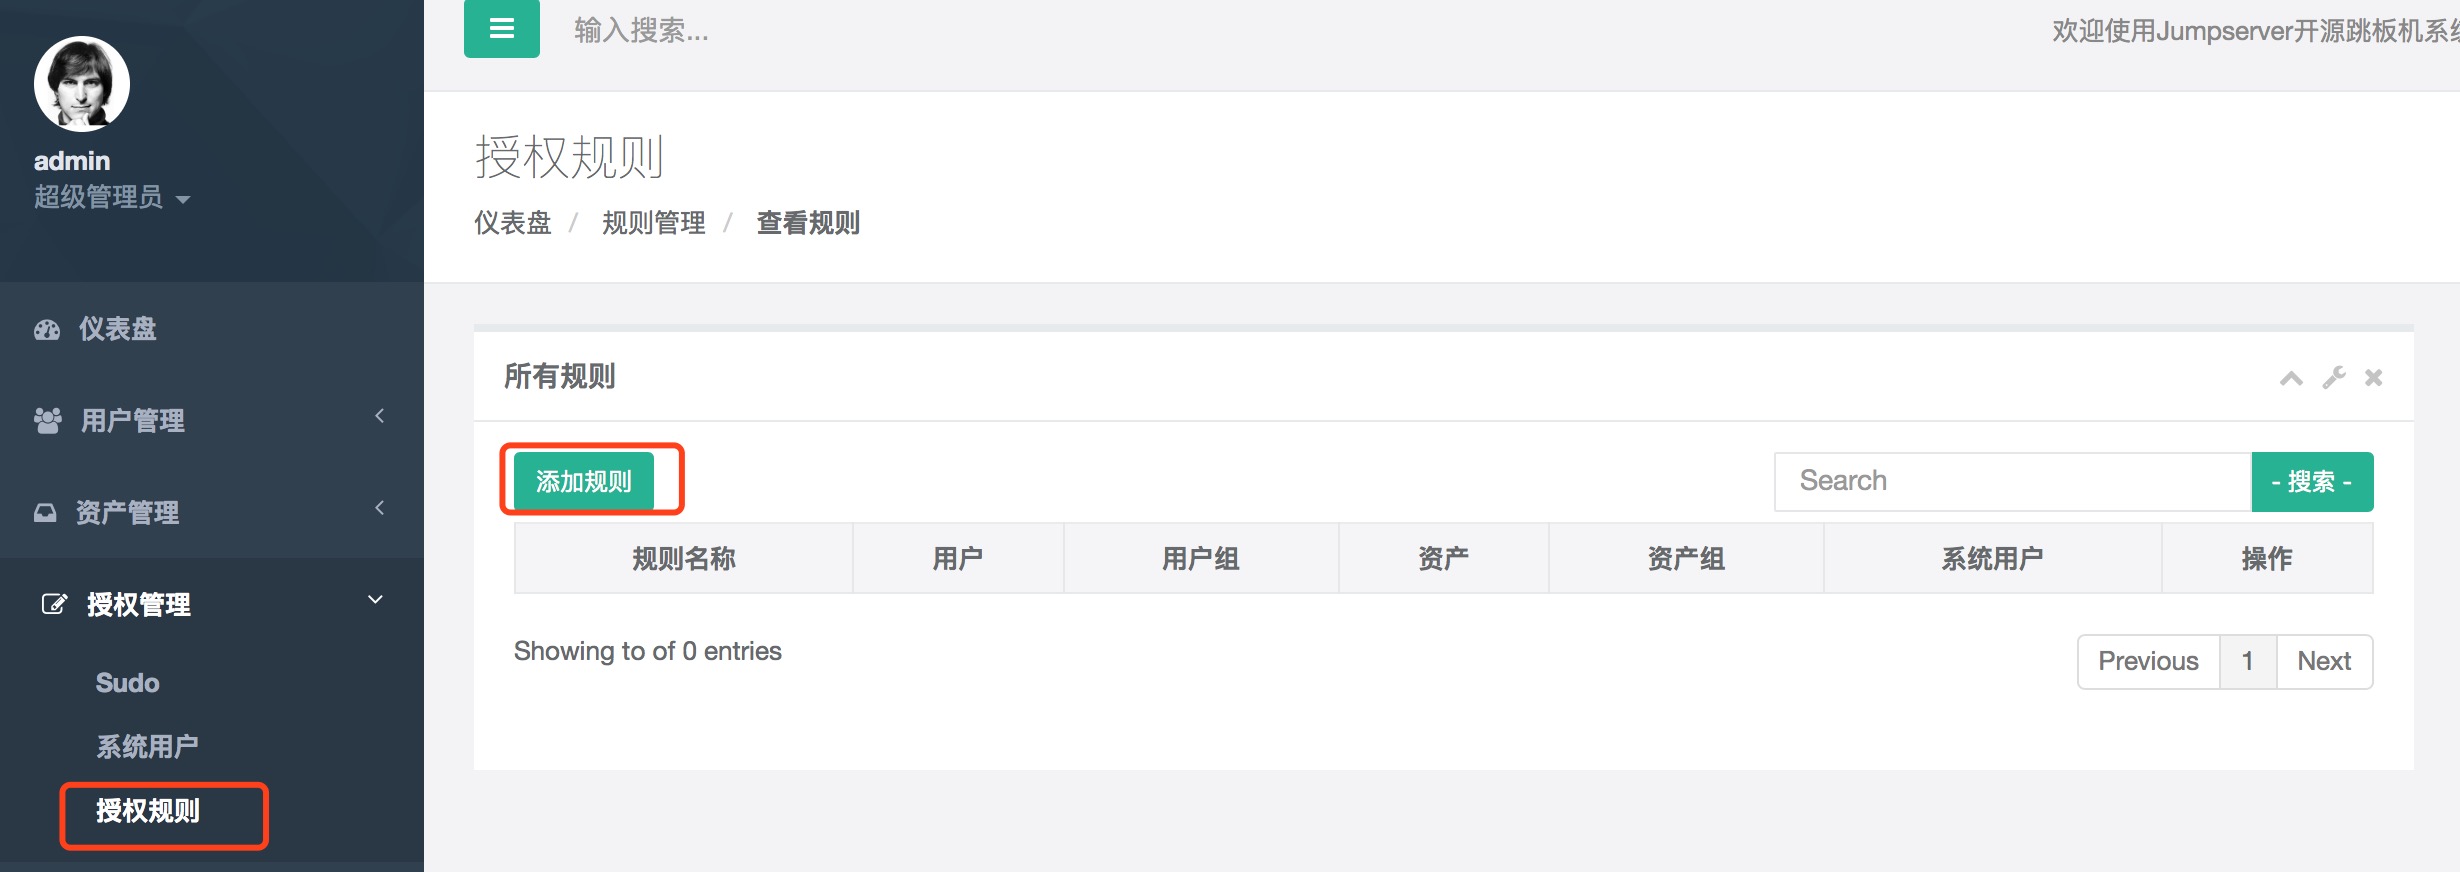Click the 用户管理 users group icon
Screen dimensions: 2460x872
click(x=48, y=421)
